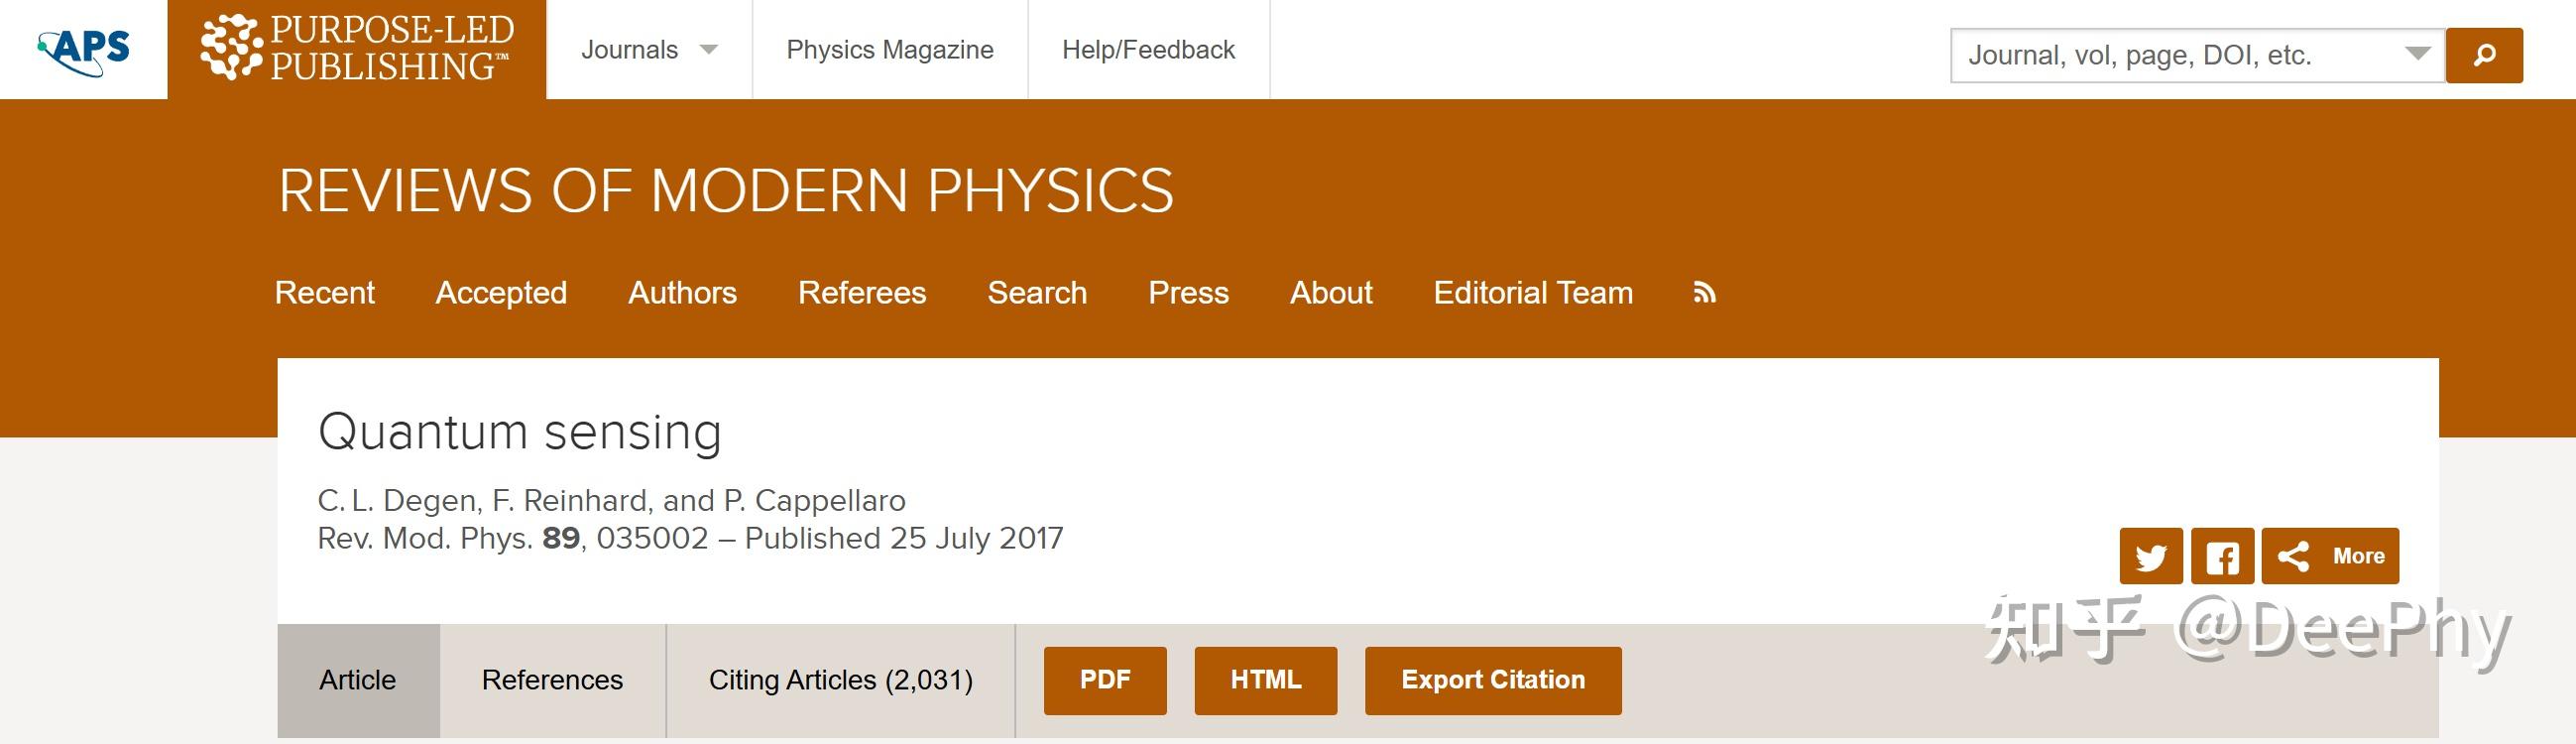This screenshot has height=744, width=2576.
Task: Select the Article tab
Action: pyautogui.click(x=358, y=680)
